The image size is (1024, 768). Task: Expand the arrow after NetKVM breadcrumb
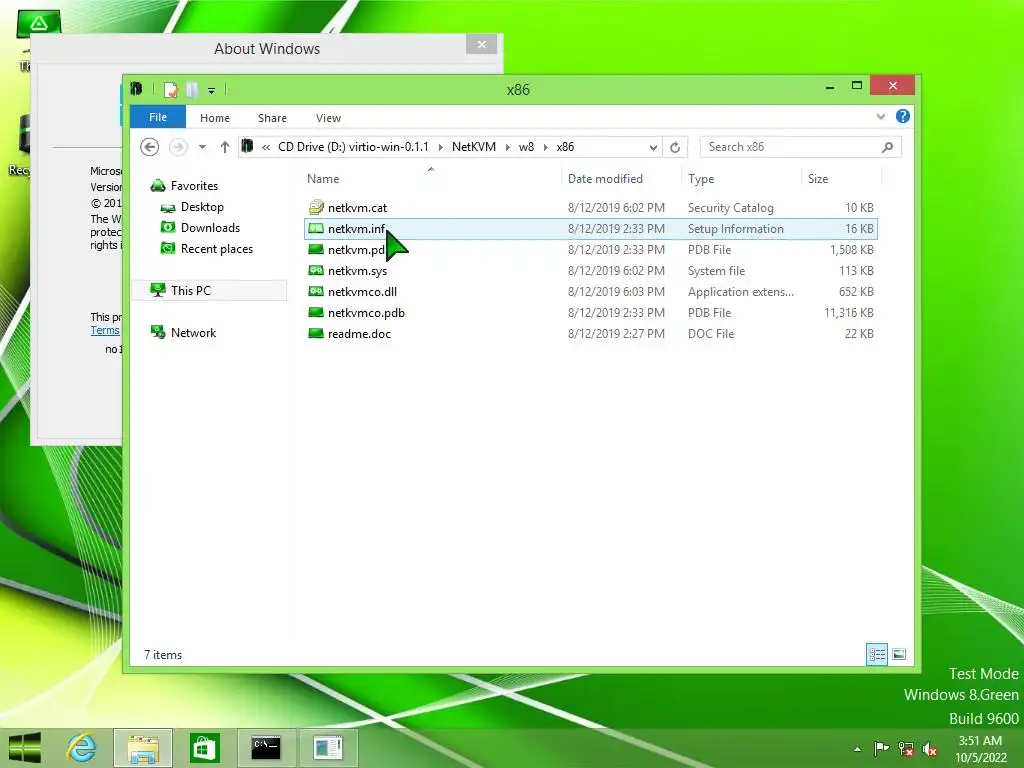pyautogui.click(x=507, y=147)
